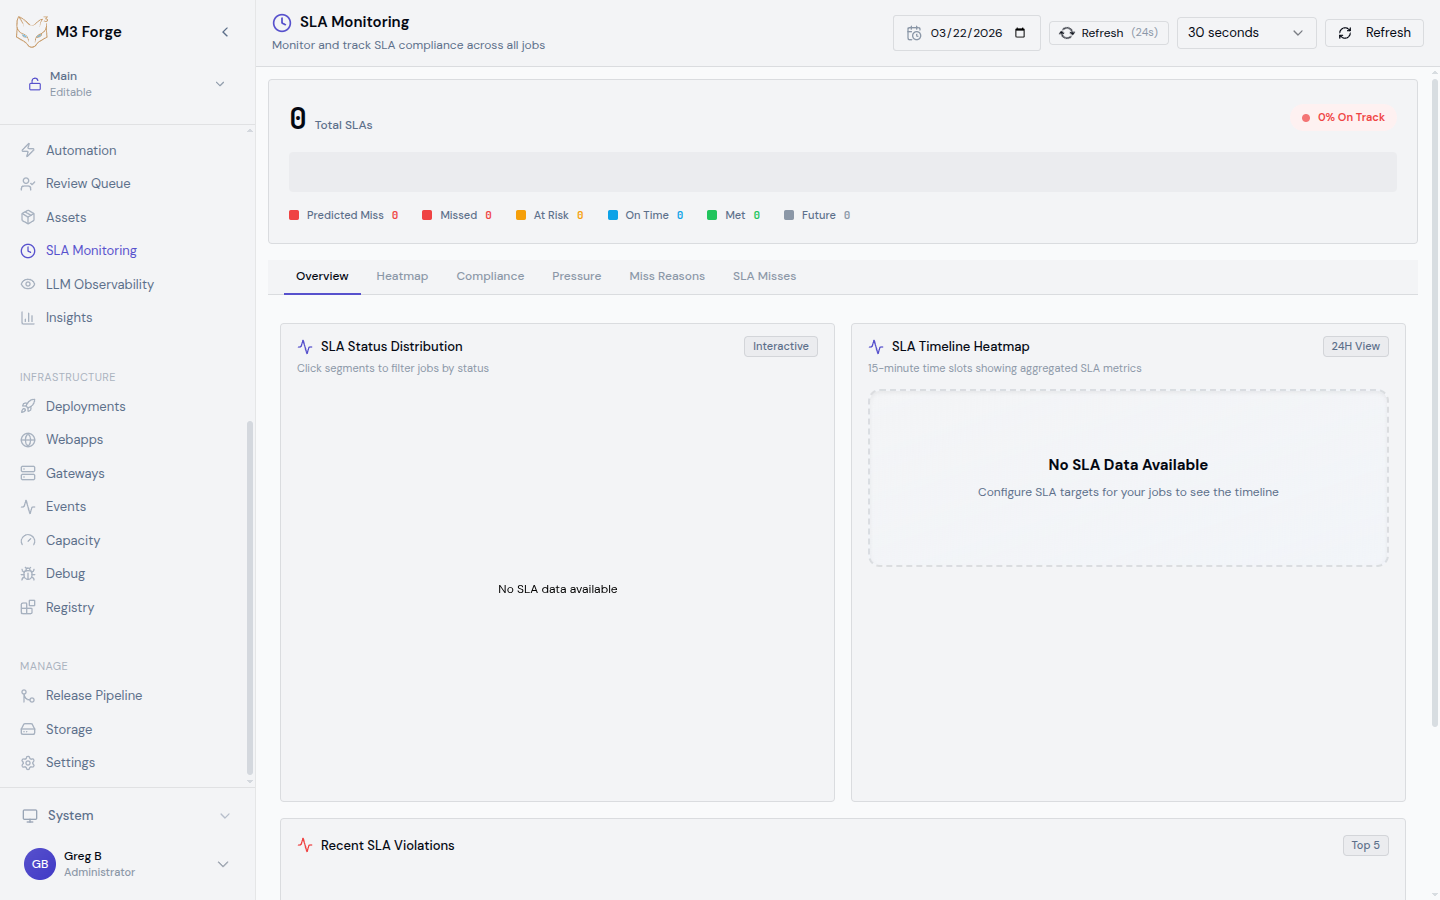Select the Review Queue icon in the sidebar
Screen dimensions: 1440x900
point(26,183)
